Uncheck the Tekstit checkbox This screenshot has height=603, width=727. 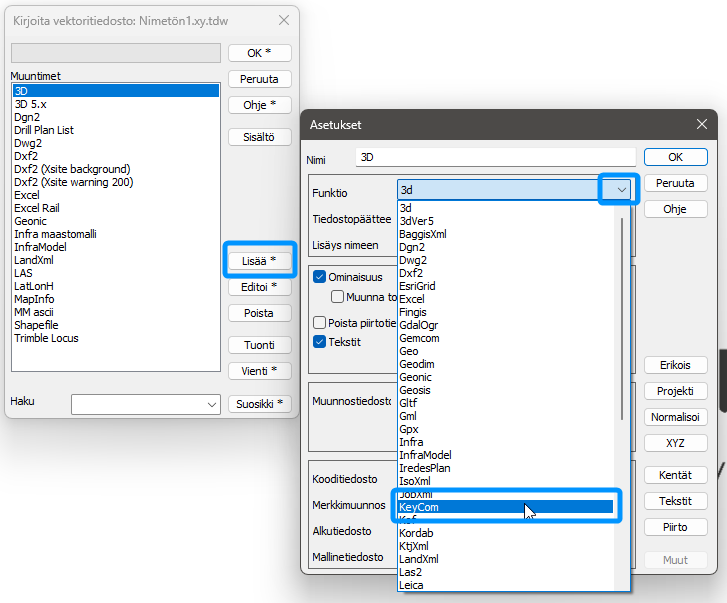(320, 342)
